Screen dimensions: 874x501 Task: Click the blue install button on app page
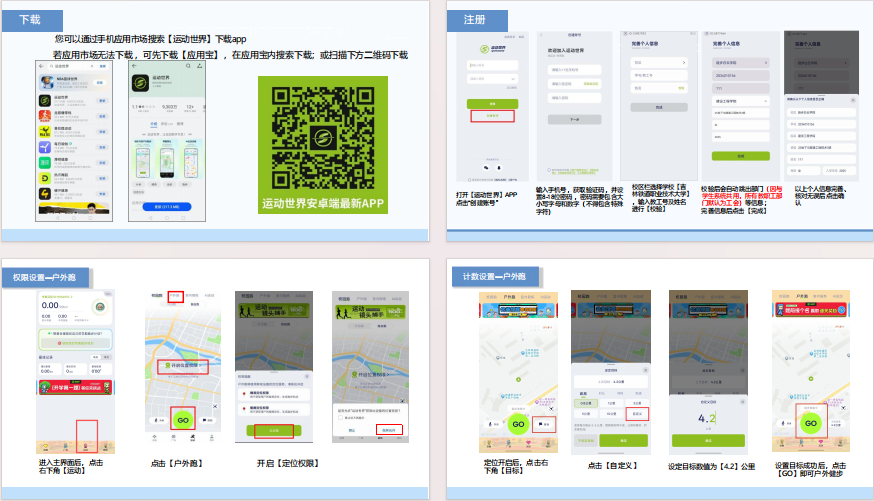pos(167,207)
